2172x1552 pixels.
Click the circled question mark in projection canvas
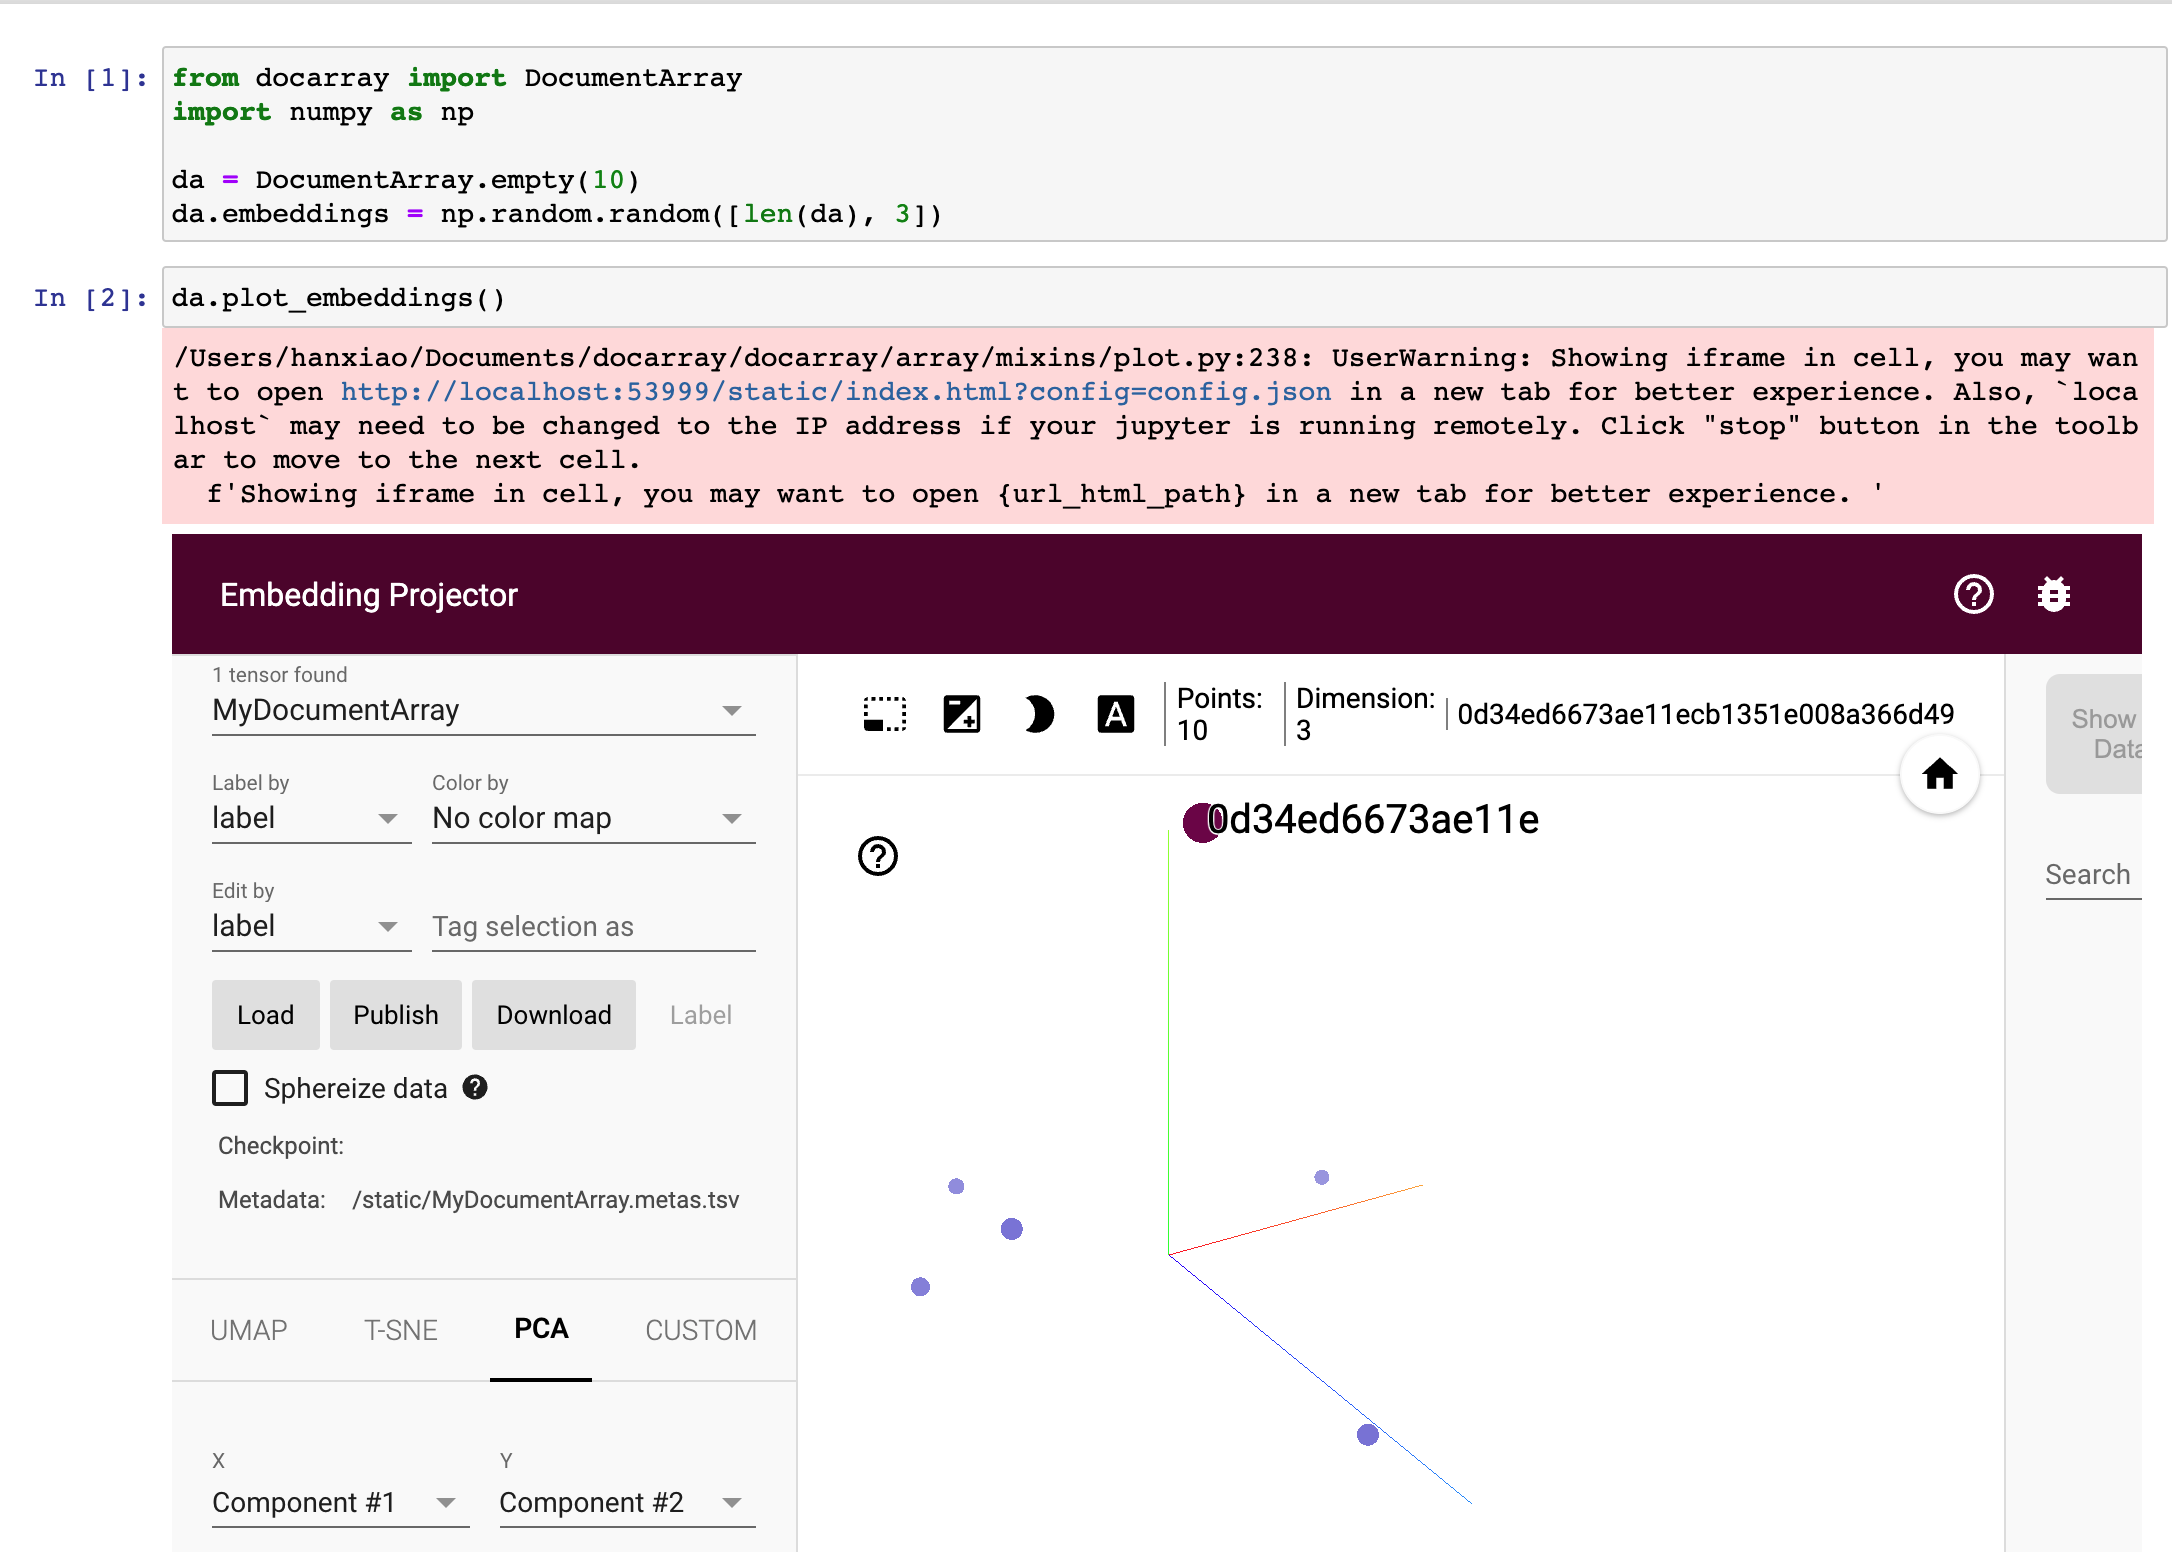[x=878, y=856]
